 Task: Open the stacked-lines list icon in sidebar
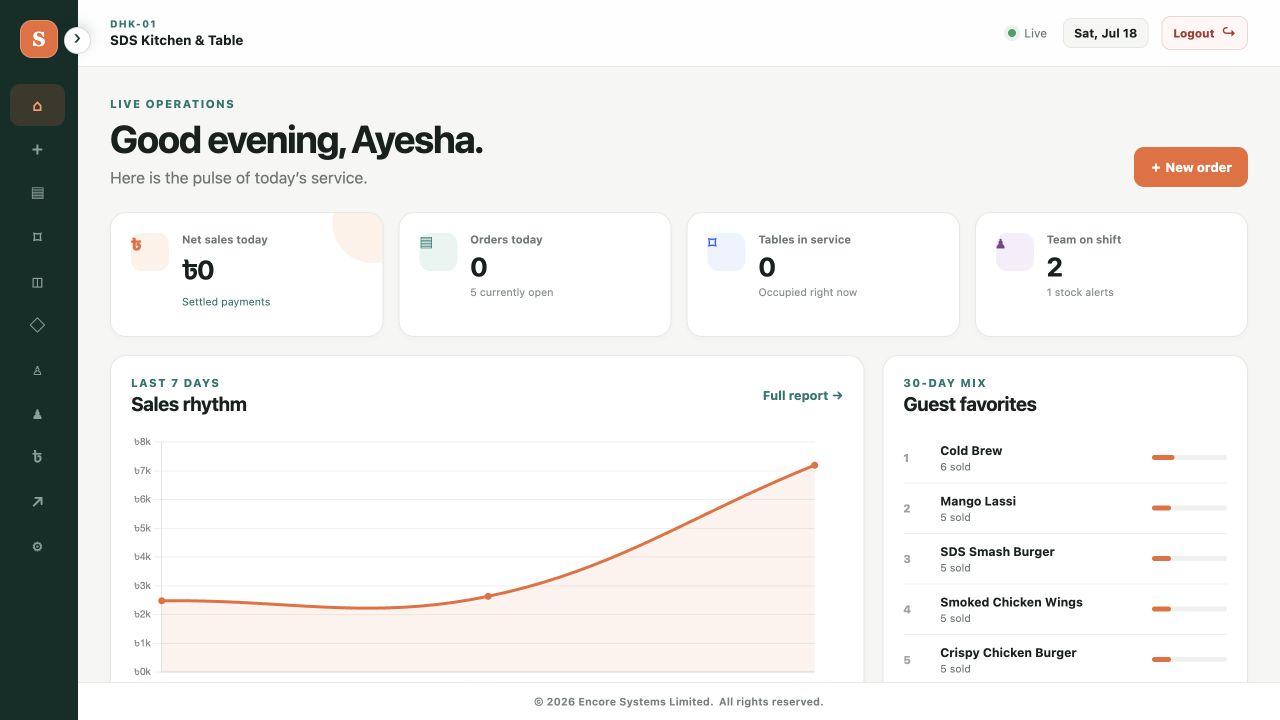[38, 193]
